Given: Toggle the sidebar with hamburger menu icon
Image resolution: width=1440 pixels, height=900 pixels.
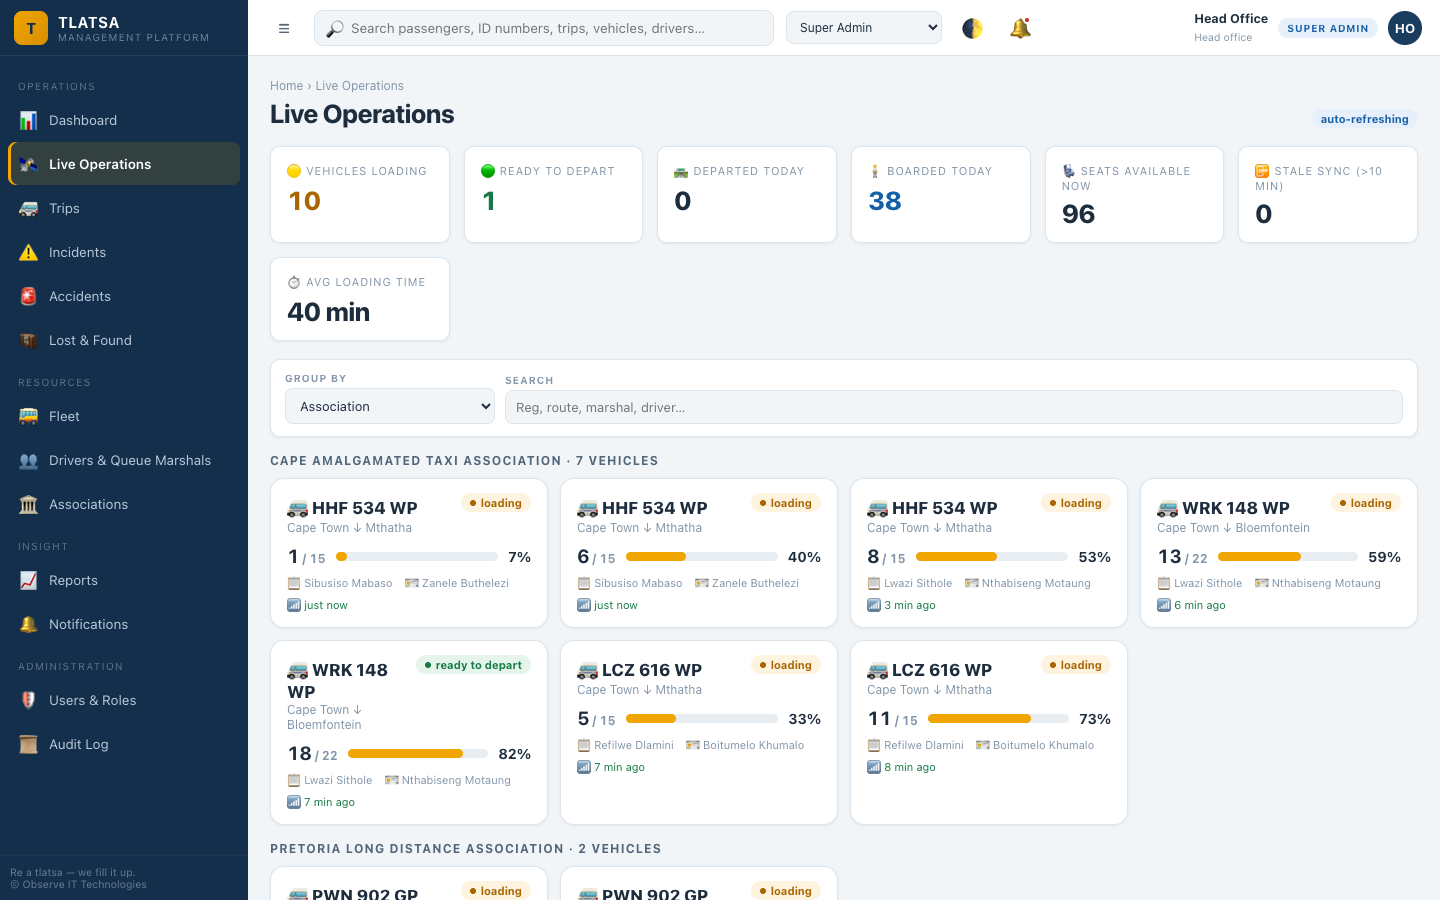Looking at the screenshot, I should point(284,28).
